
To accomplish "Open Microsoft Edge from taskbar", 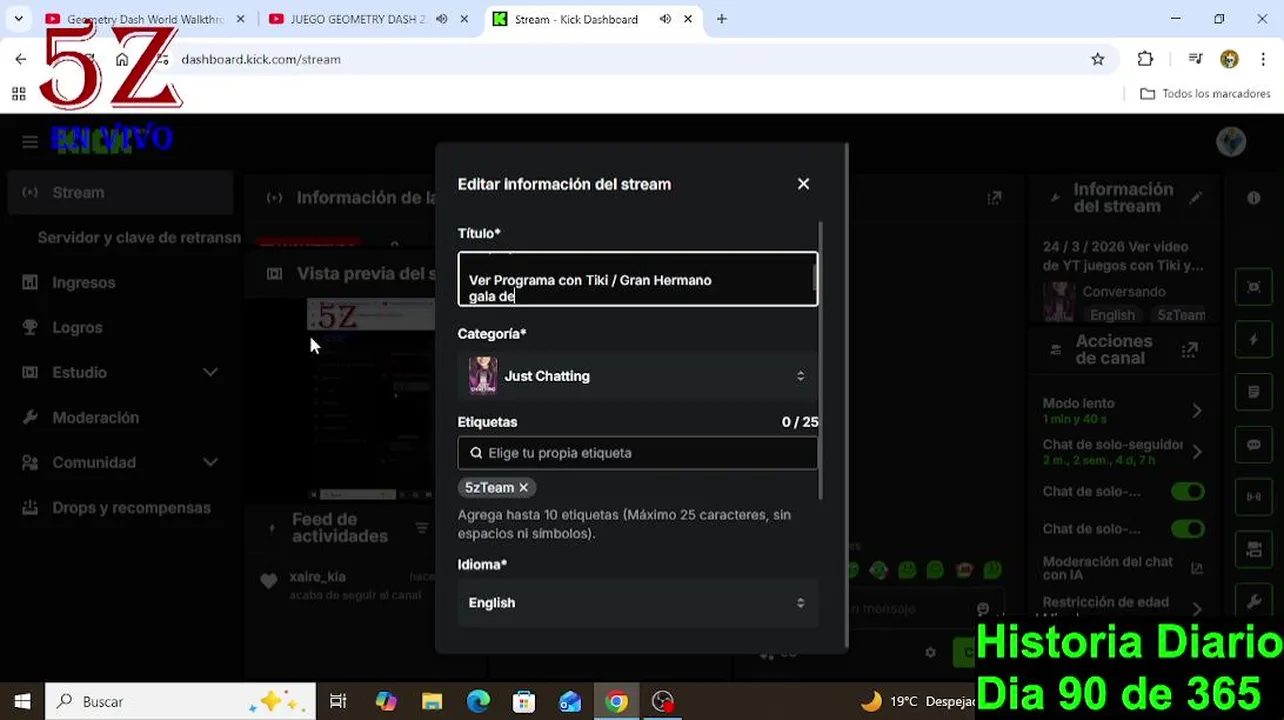I will (478, 702).
